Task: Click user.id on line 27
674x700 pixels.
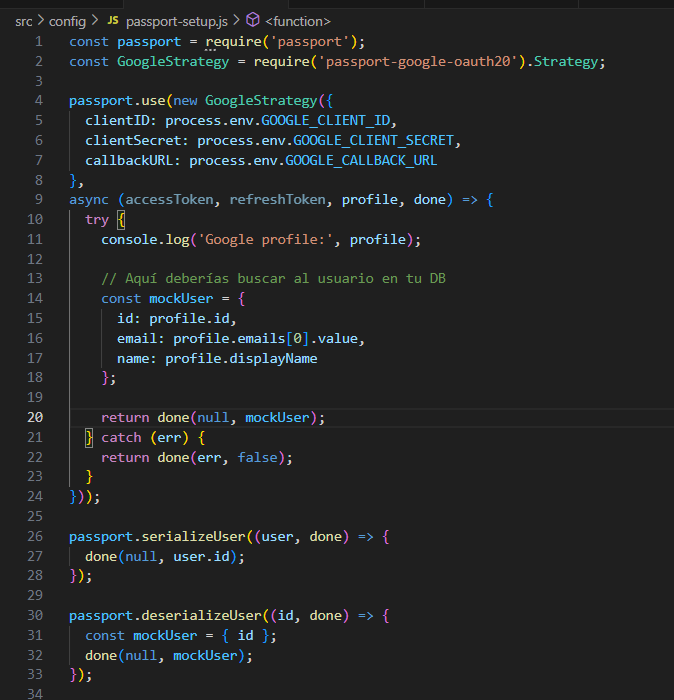Action: pos(201,557)
